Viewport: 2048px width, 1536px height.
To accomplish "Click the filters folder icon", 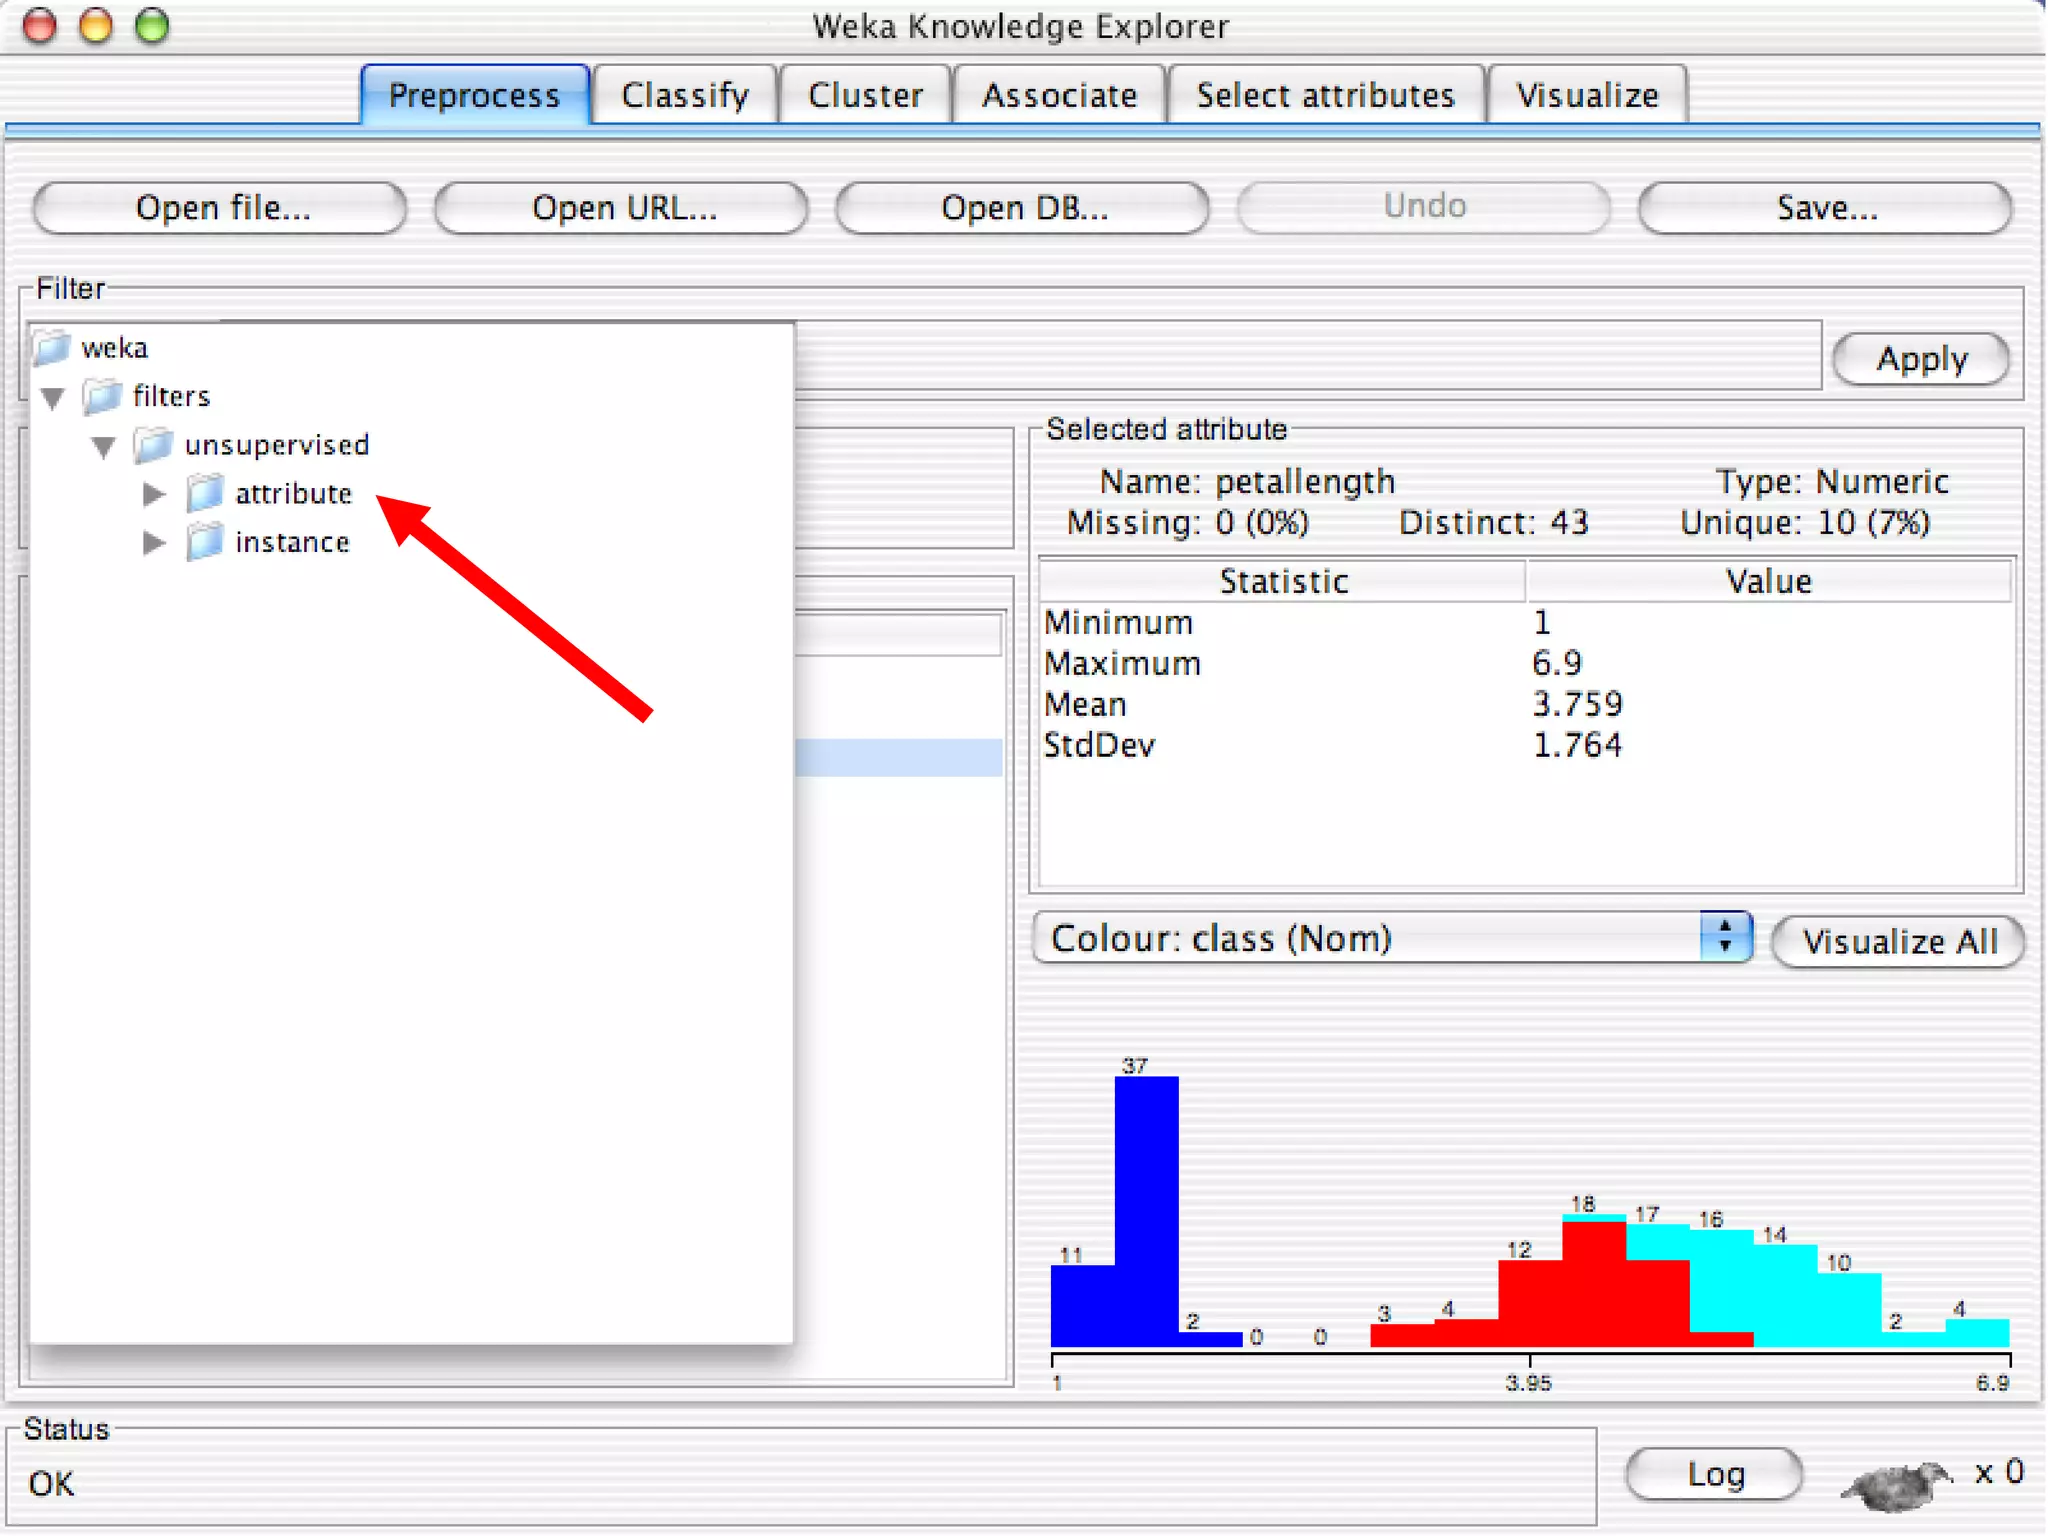I will [102, 396].
